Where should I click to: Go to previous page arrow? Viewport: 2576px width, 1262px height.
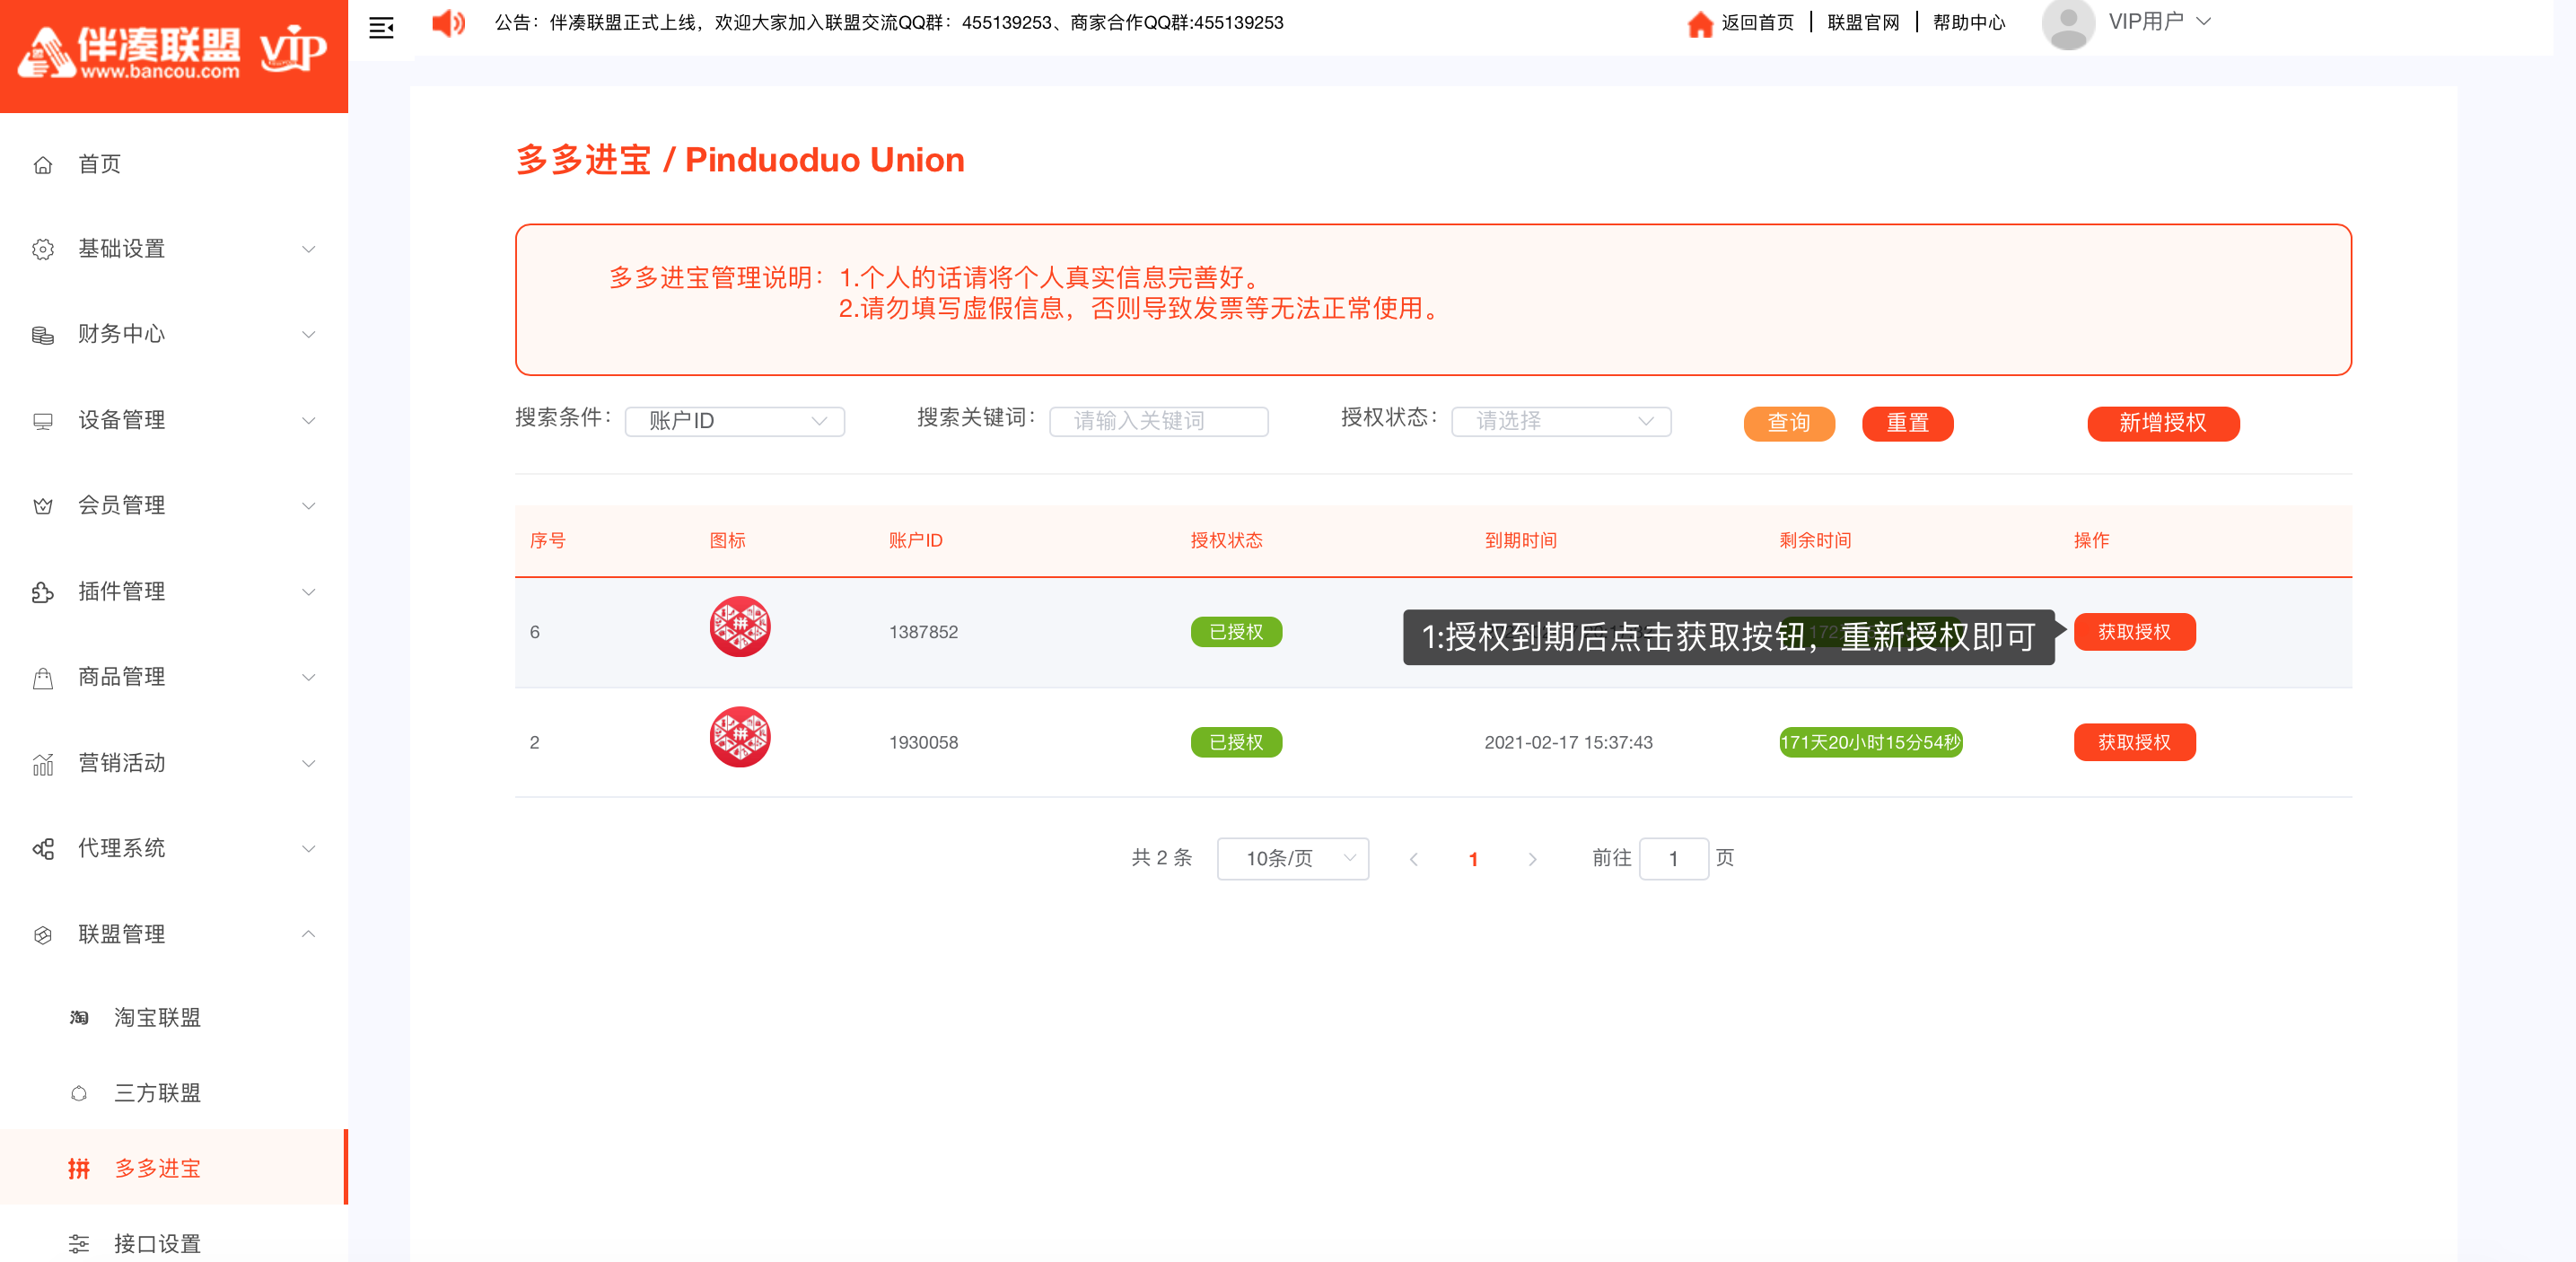(x=1413, y=859)
